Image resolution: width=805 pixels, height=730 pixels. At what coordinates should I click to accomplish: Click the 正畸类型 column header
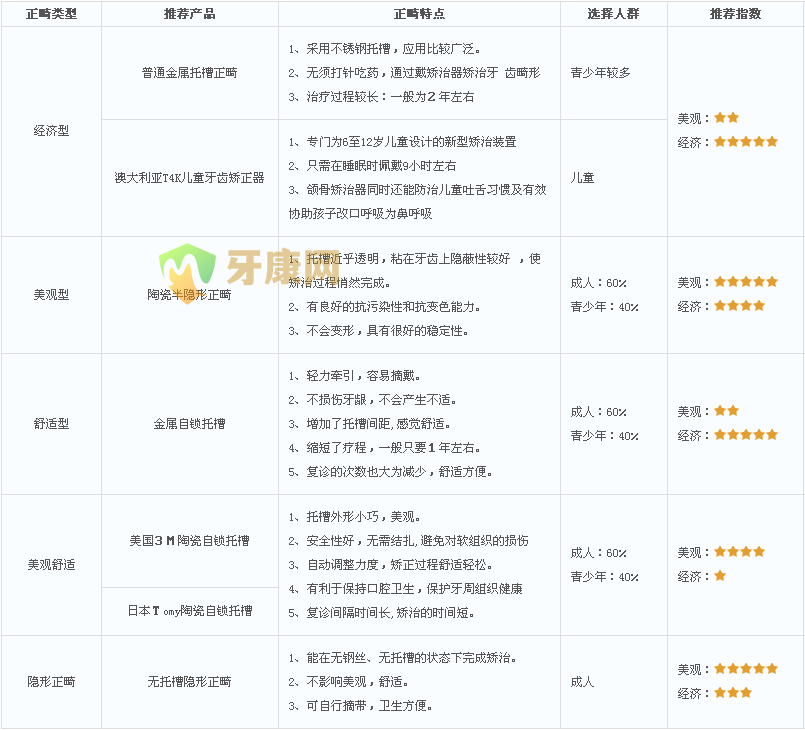point(51,14)
